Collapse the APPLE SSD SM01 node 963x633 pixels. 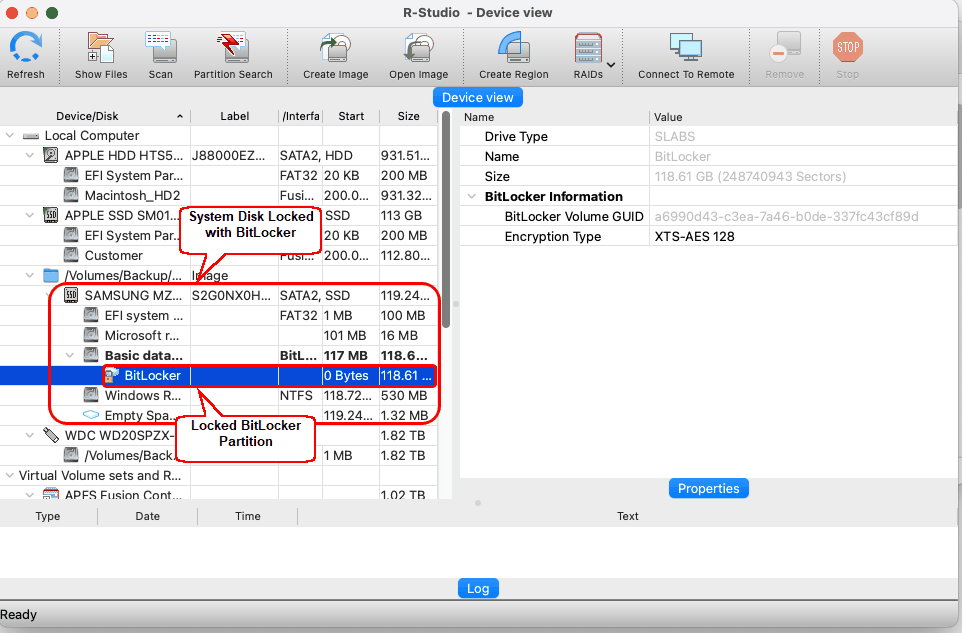[x=29, y=216]
